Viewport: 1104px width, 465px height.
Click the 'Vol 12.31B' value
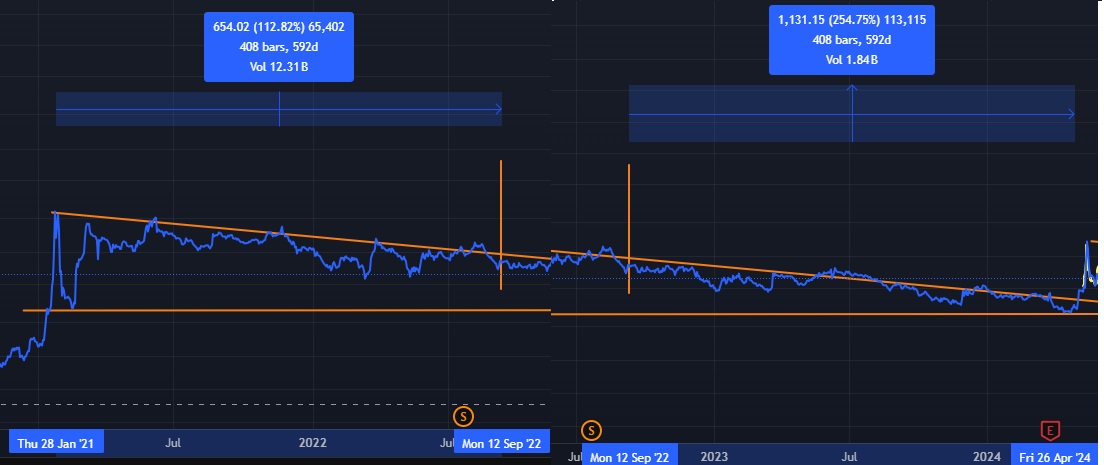(279, 66)
